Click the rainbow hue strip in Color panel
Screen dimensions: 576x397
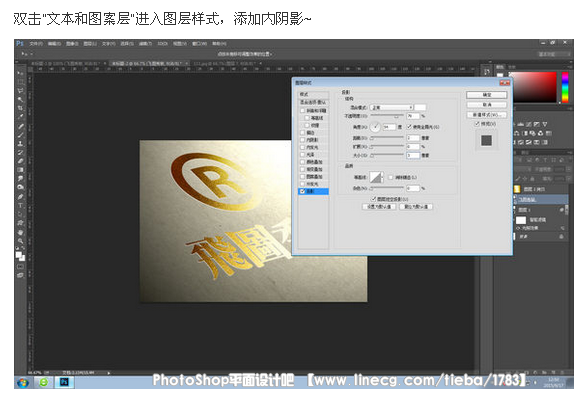(x=565, y=87)
